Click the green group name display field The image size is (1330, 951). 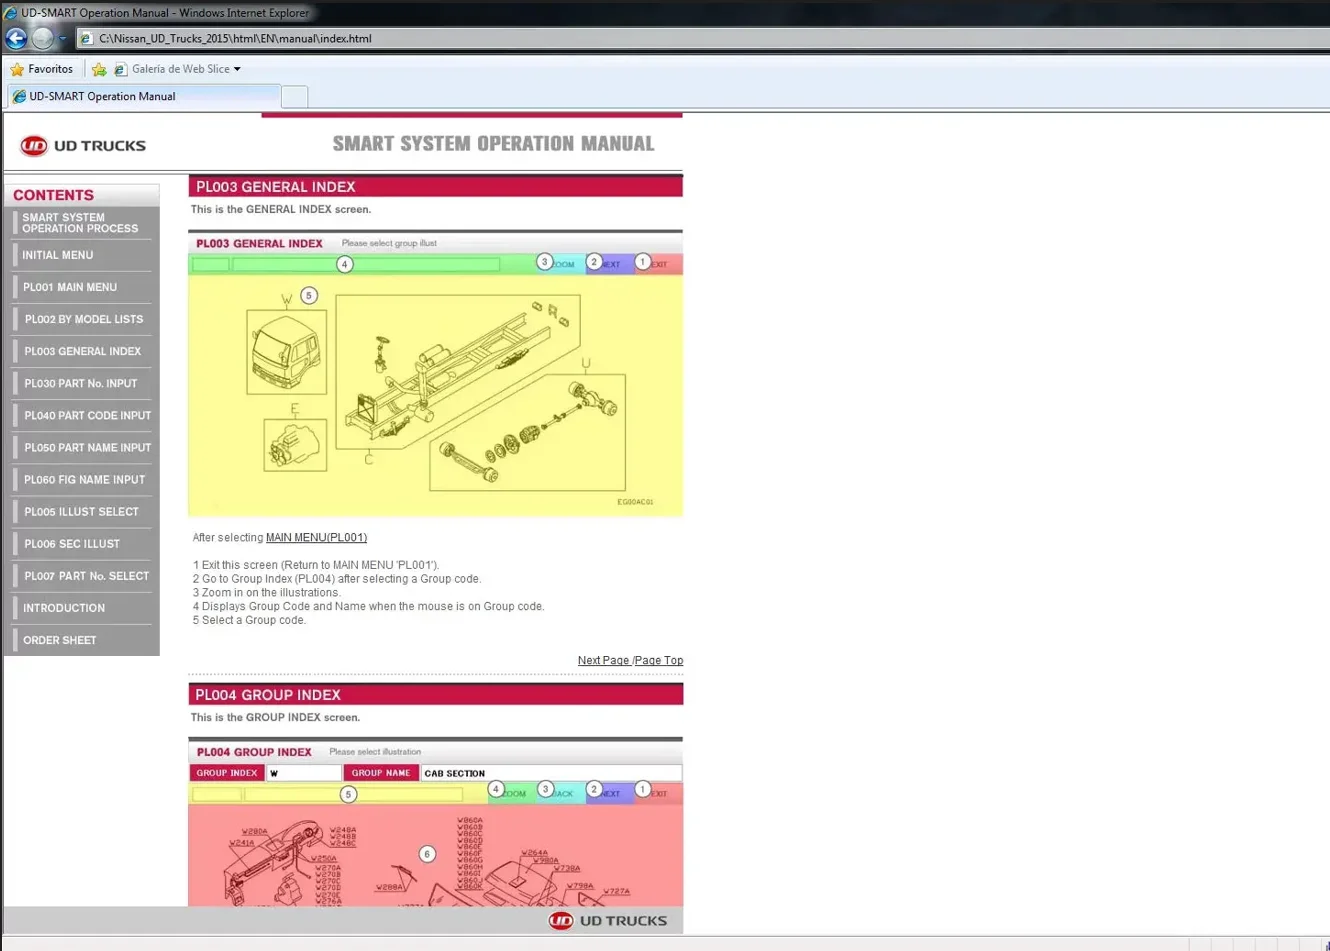pos(366,264)
